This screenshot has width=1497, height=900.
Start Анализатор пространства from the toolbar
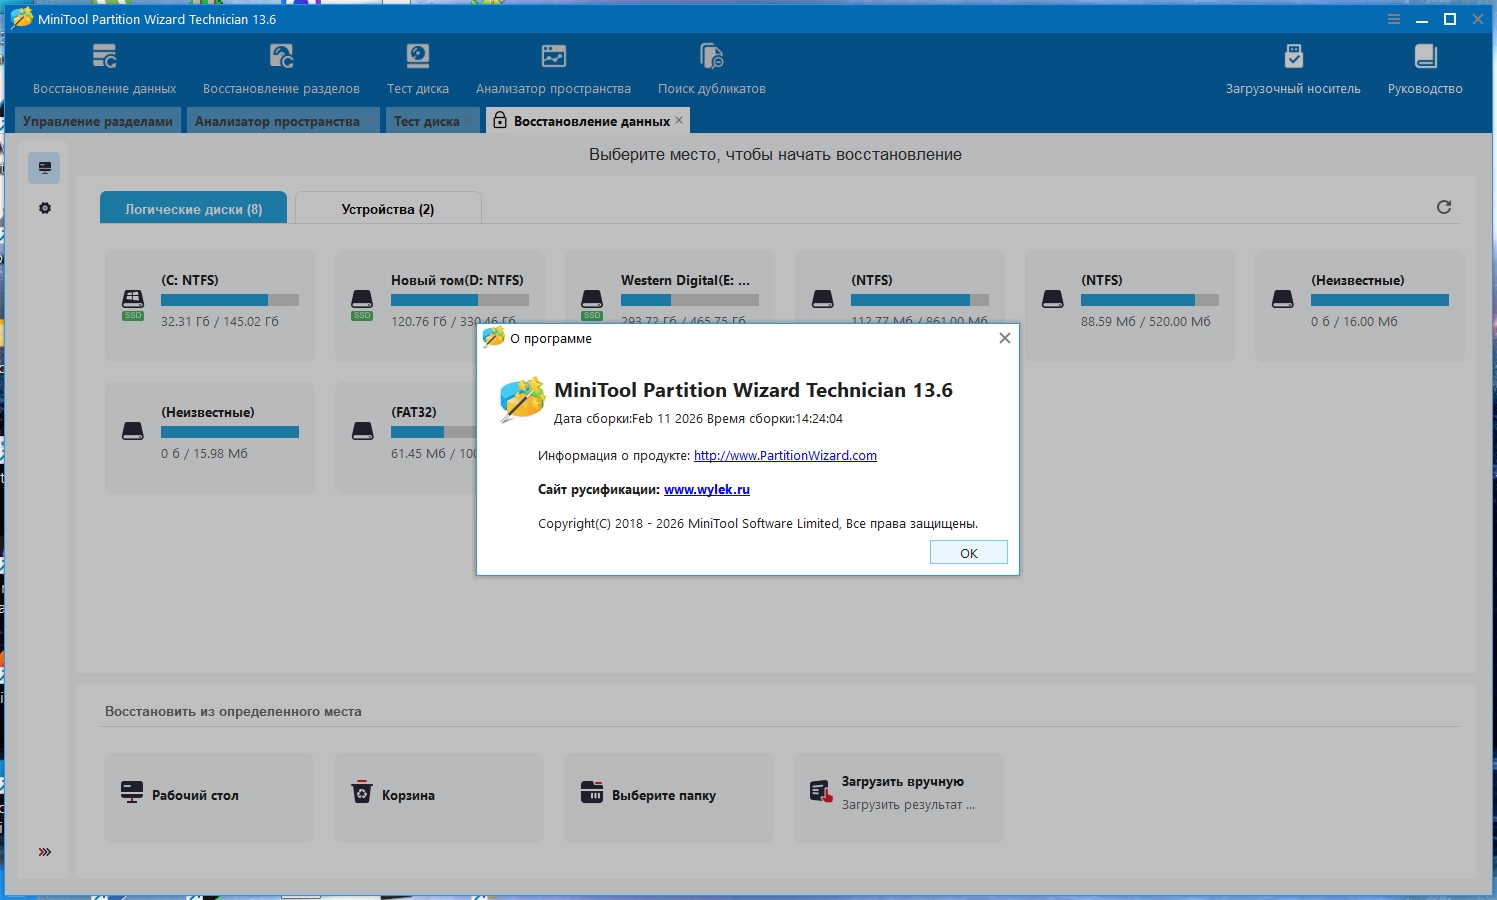tap(553, 68)
